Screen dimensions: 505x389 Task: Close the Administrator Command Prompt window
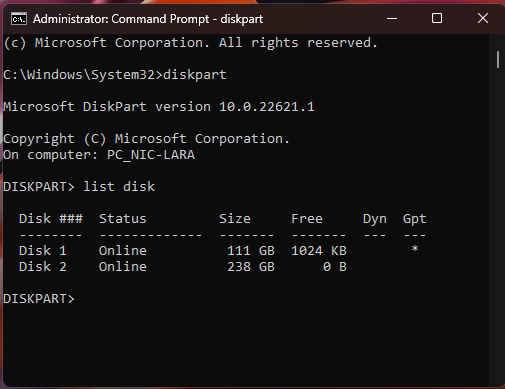point(482,18)
